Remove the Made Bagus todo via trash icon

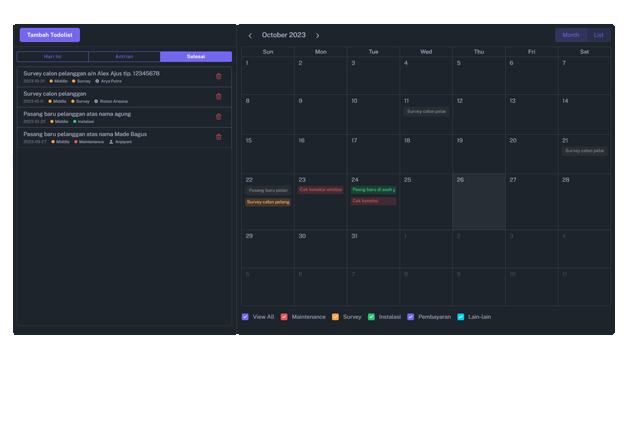coord(219,137)
